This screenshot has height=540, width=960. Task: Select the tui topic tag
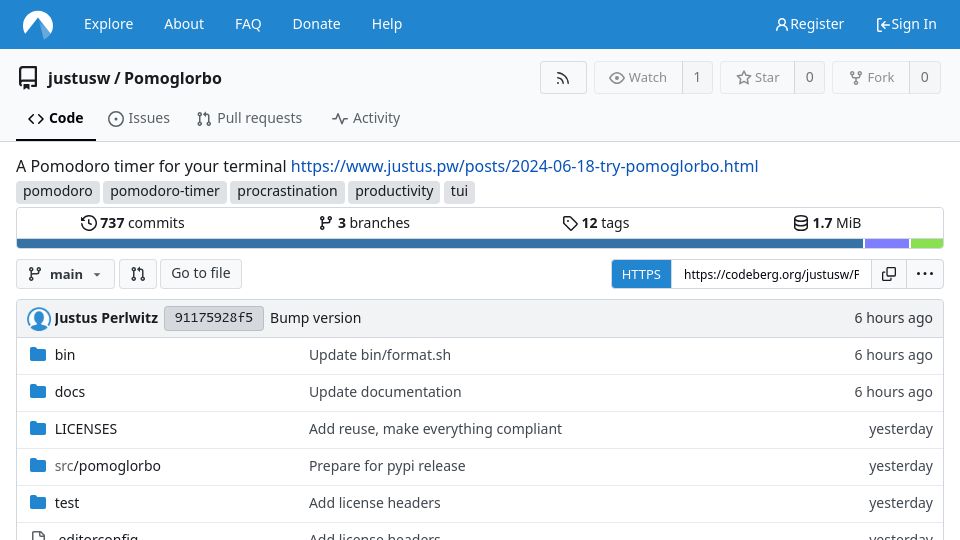click(x=459, y=192)
